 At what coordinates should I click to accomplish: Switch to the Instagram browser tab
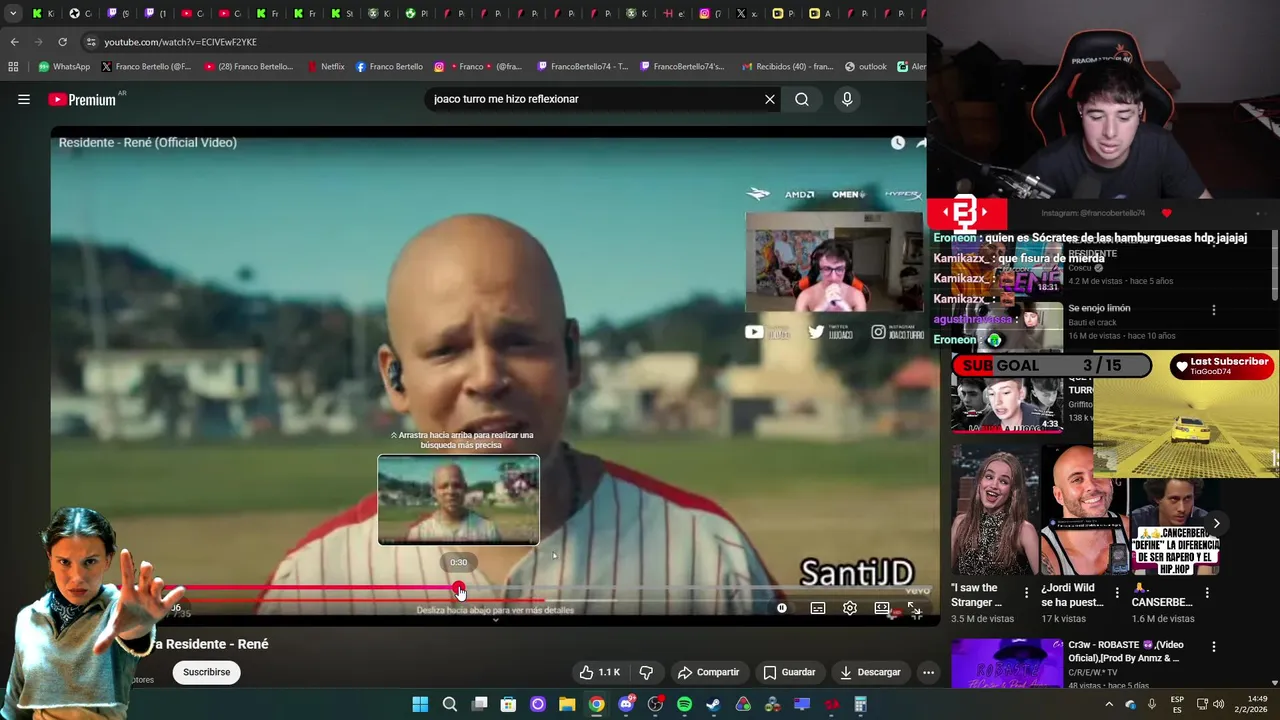(x=709, y=14)
